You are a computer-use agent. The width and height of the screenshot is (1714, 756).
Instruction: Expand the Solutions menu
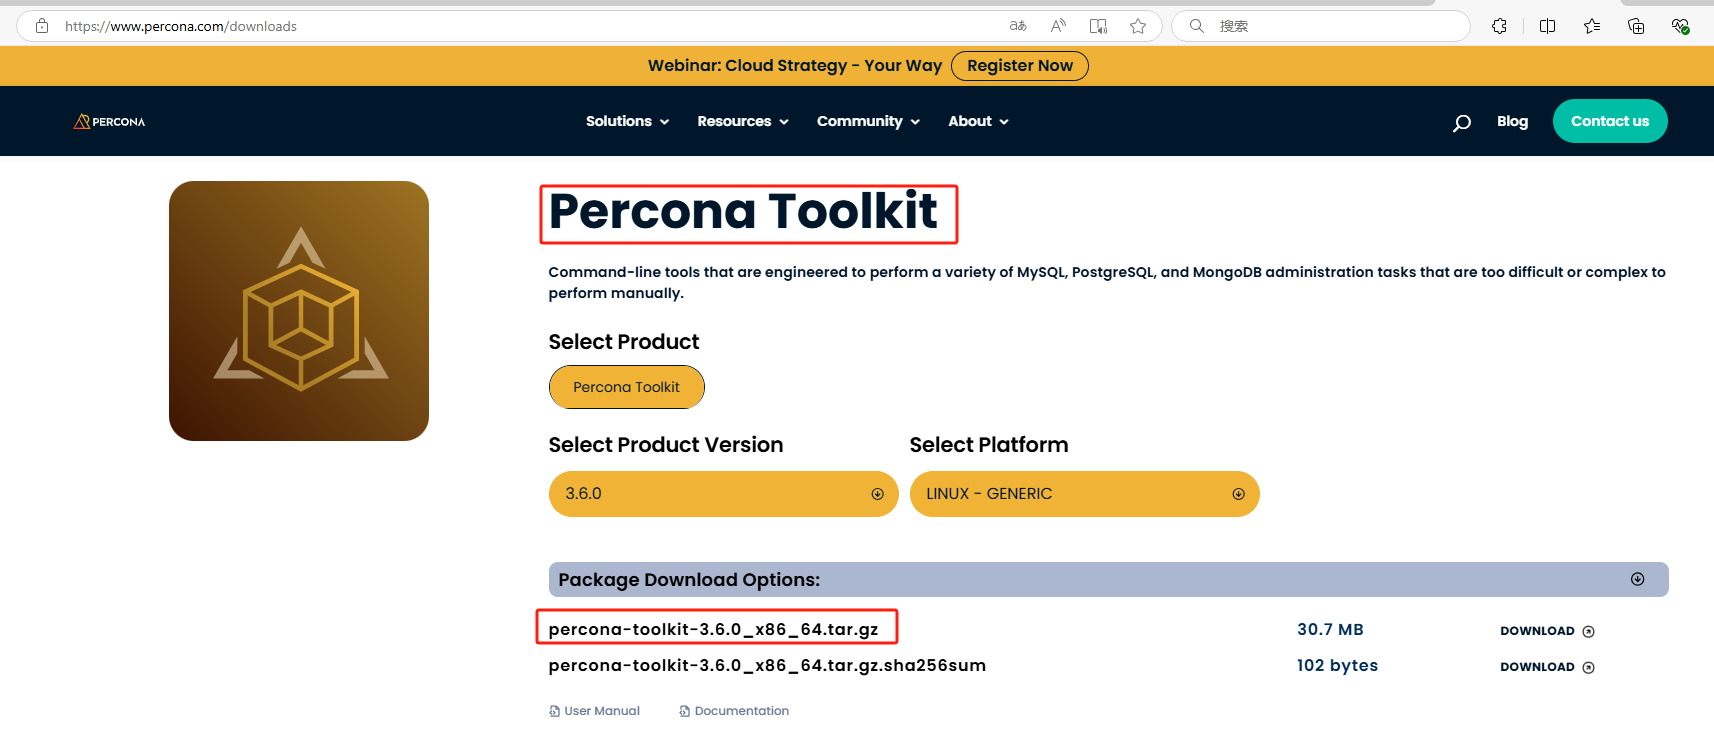[627, 121]
